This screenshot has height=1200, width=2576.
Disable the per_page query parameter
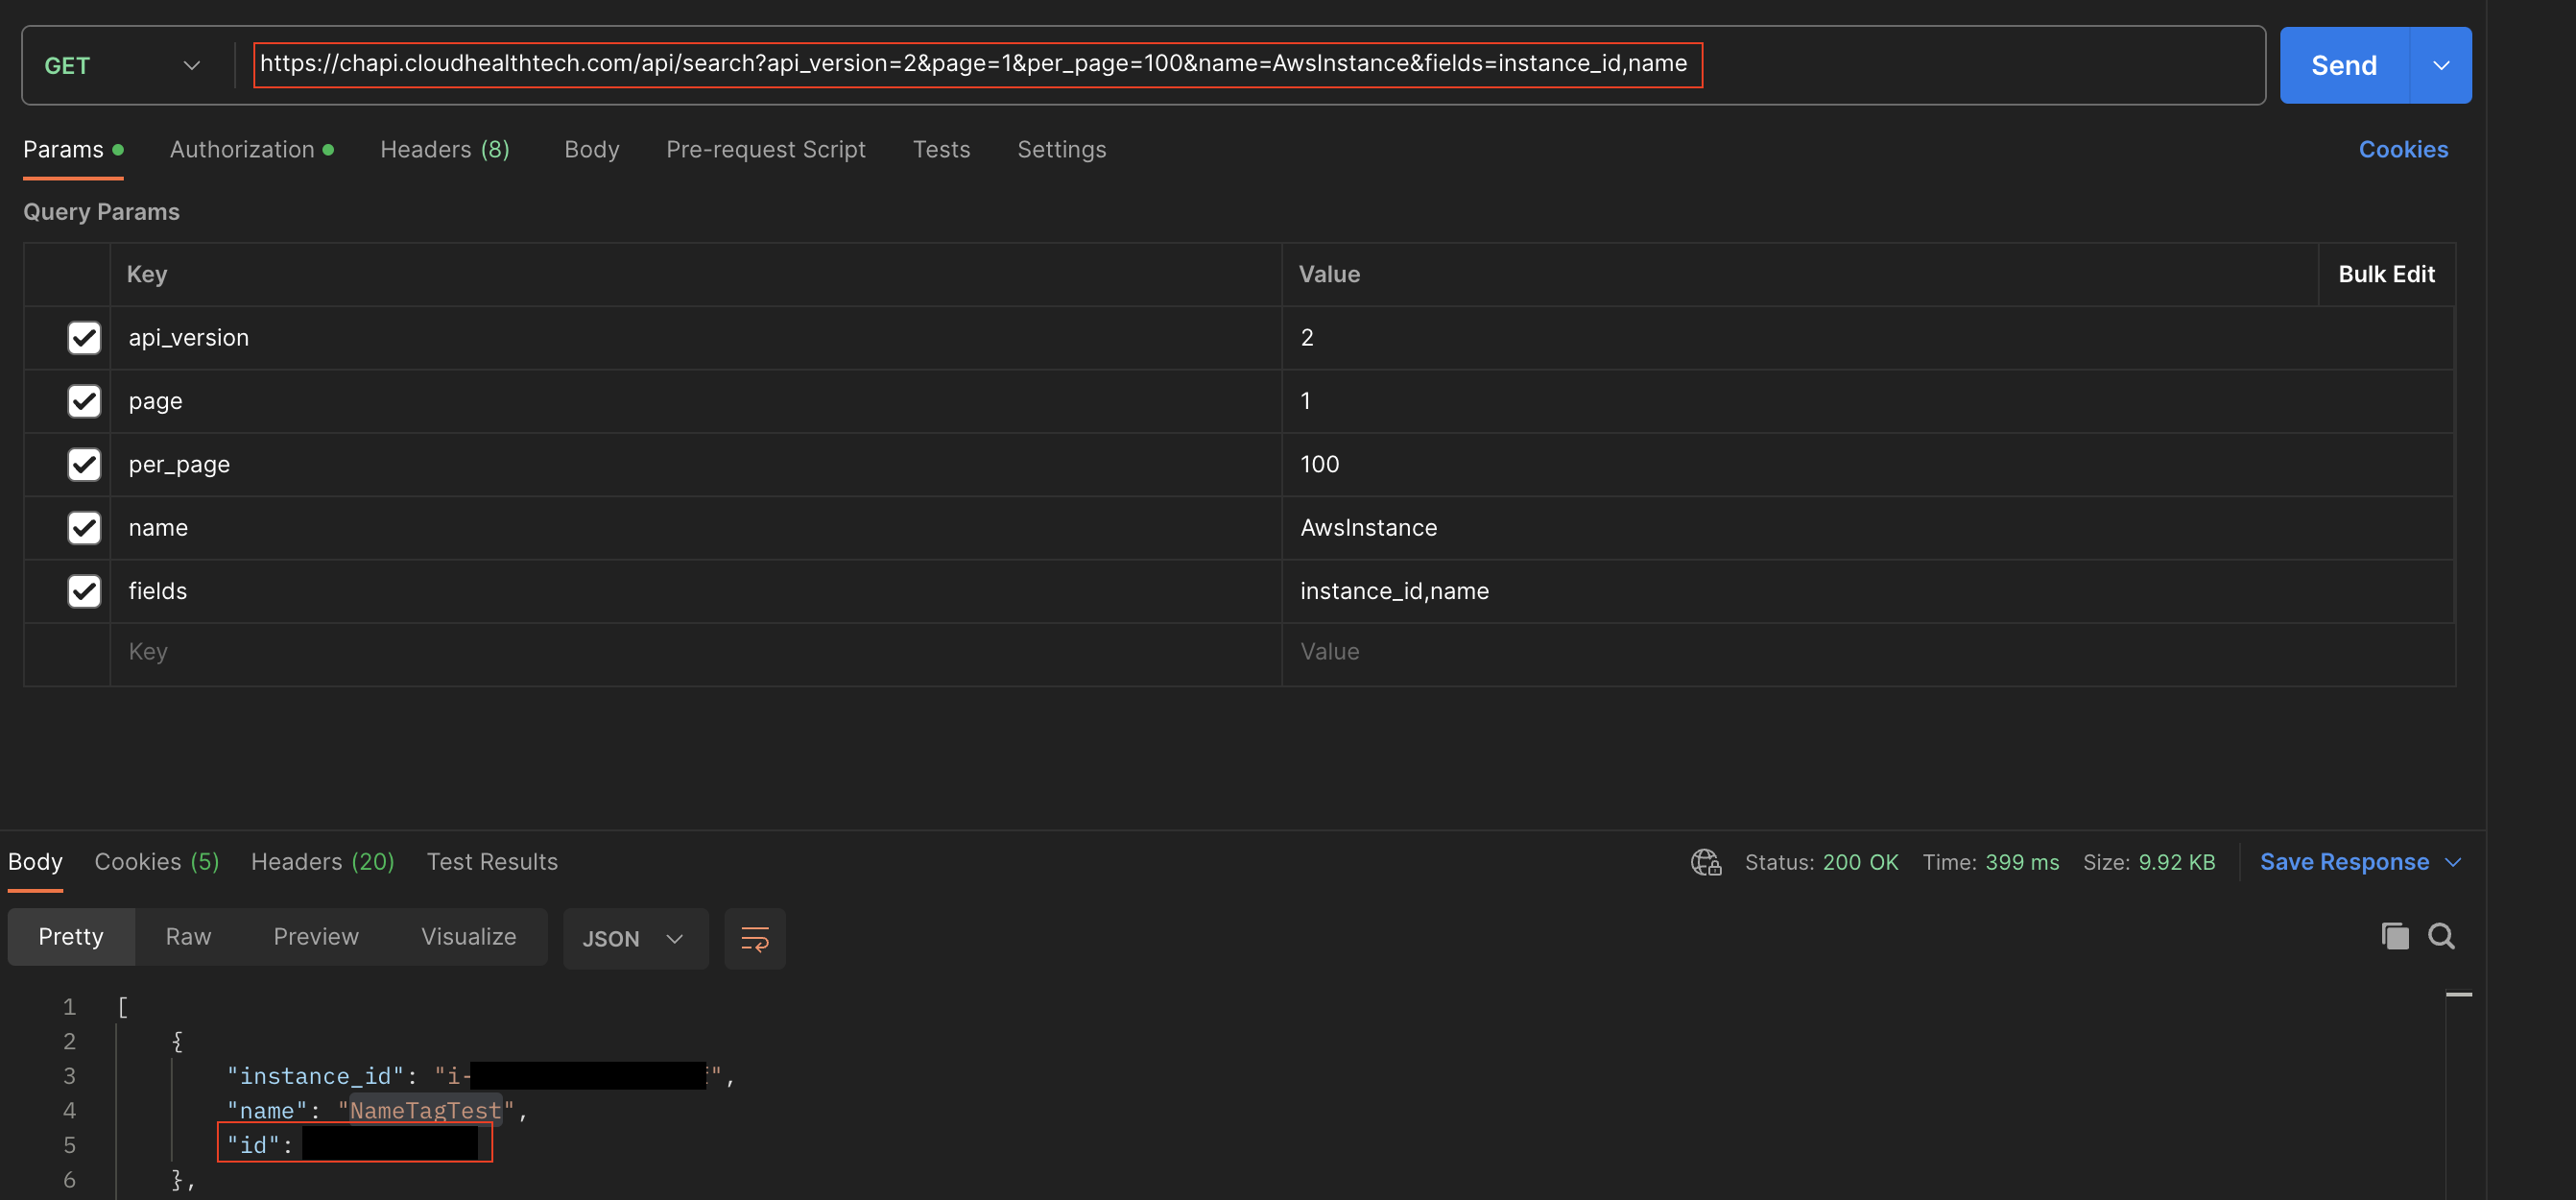point(84,464)
